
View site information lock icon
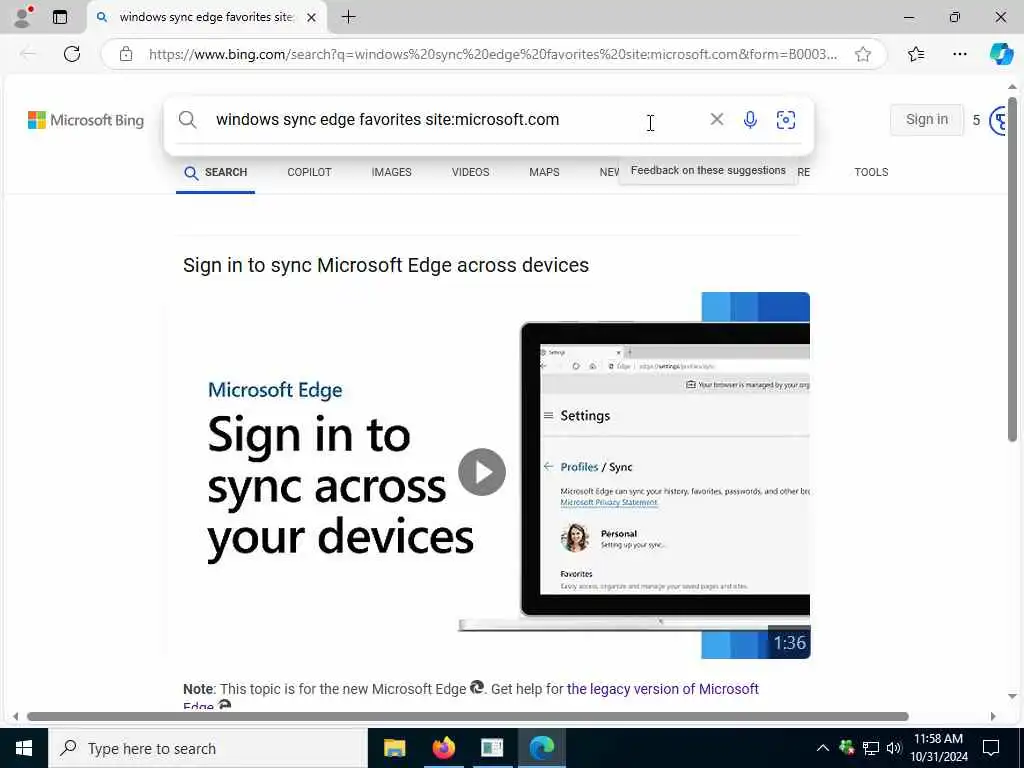(x=126, y=54)
